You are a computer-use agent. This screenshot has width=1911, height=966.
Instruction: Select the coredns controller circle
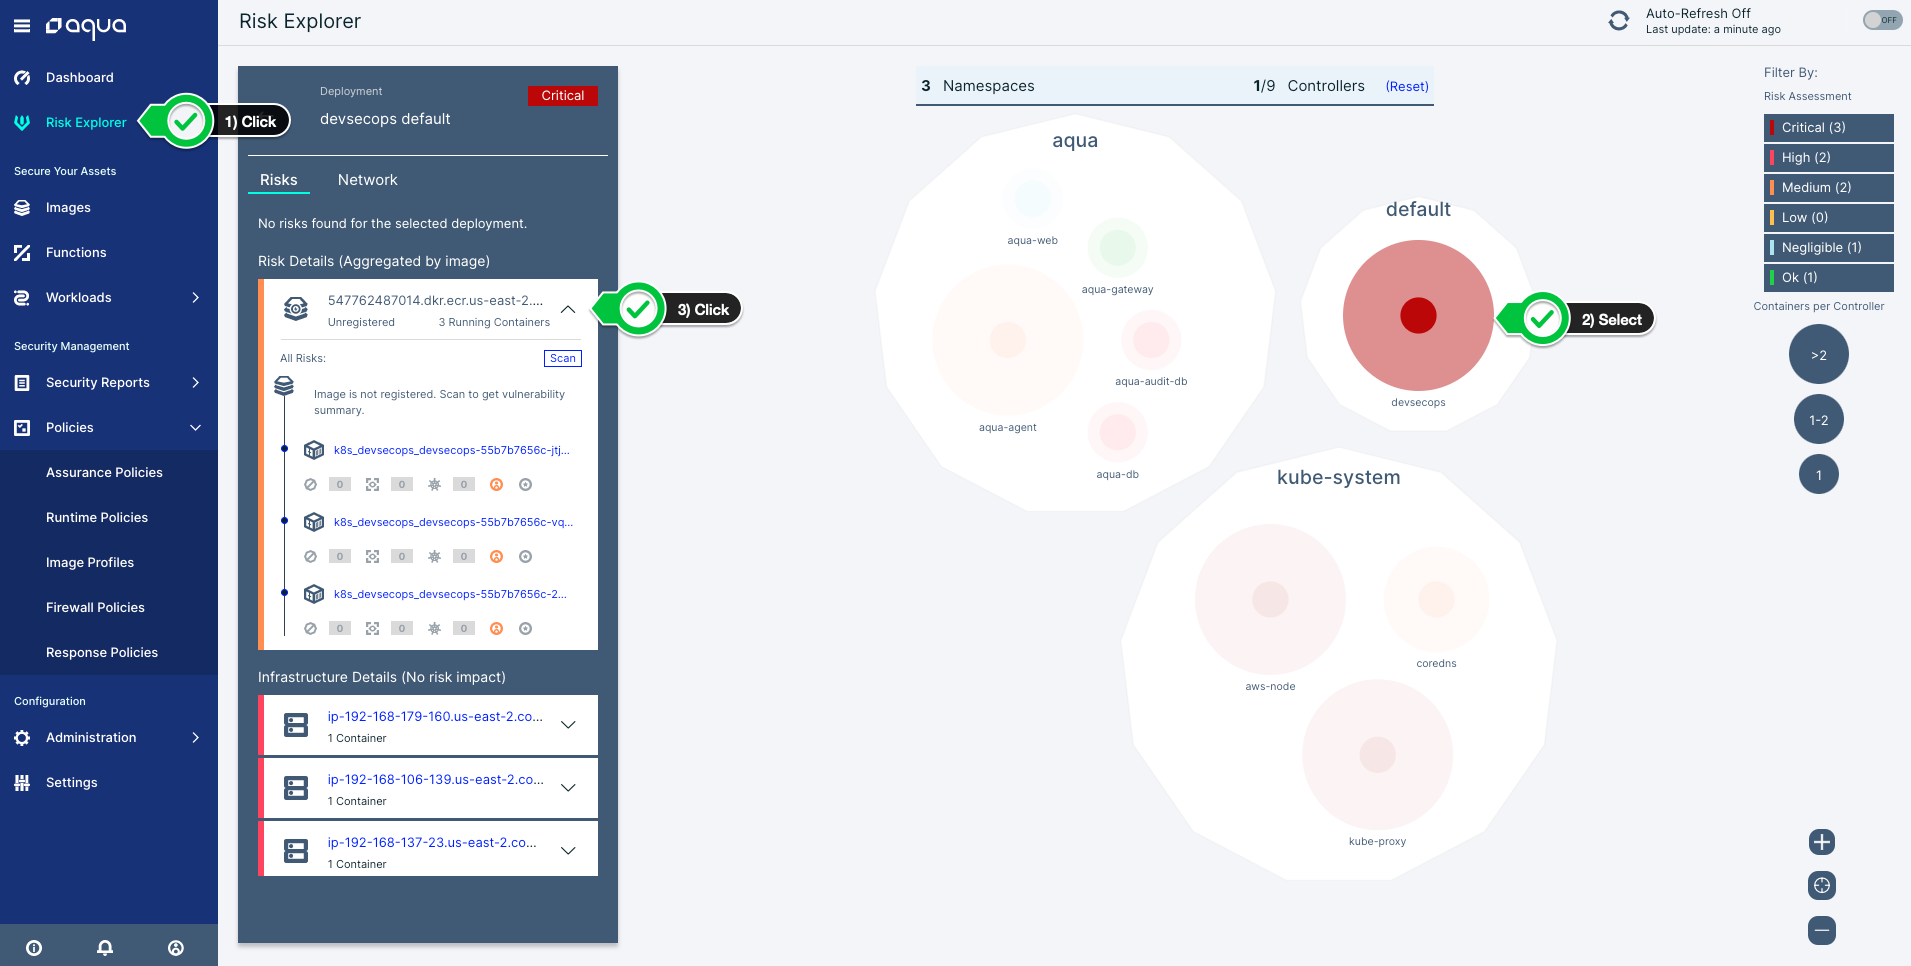[x=1436, y=599]
